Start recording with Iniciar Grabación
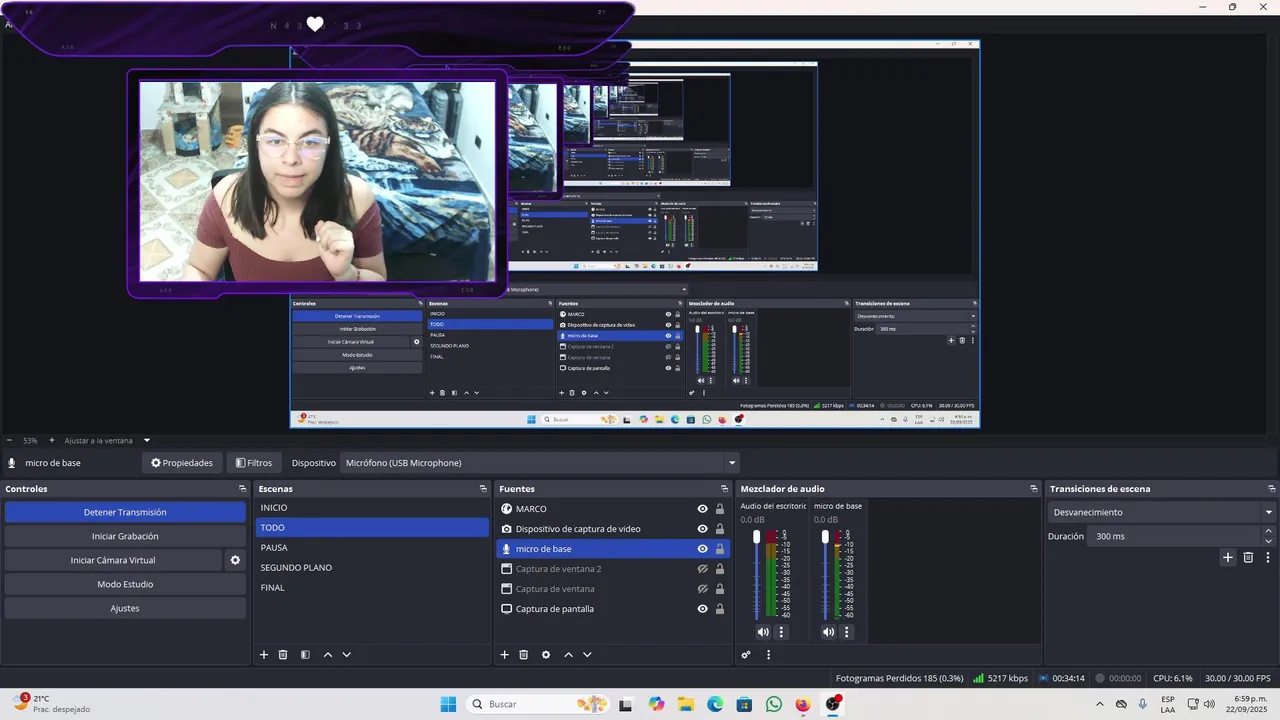 pos(125,536)
